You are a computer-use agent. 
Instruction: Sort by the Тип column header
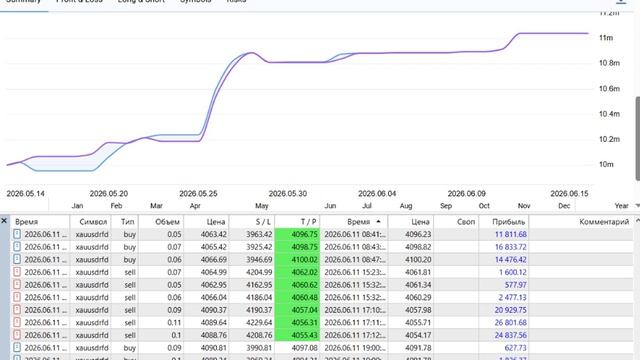[x=128, y=222]
